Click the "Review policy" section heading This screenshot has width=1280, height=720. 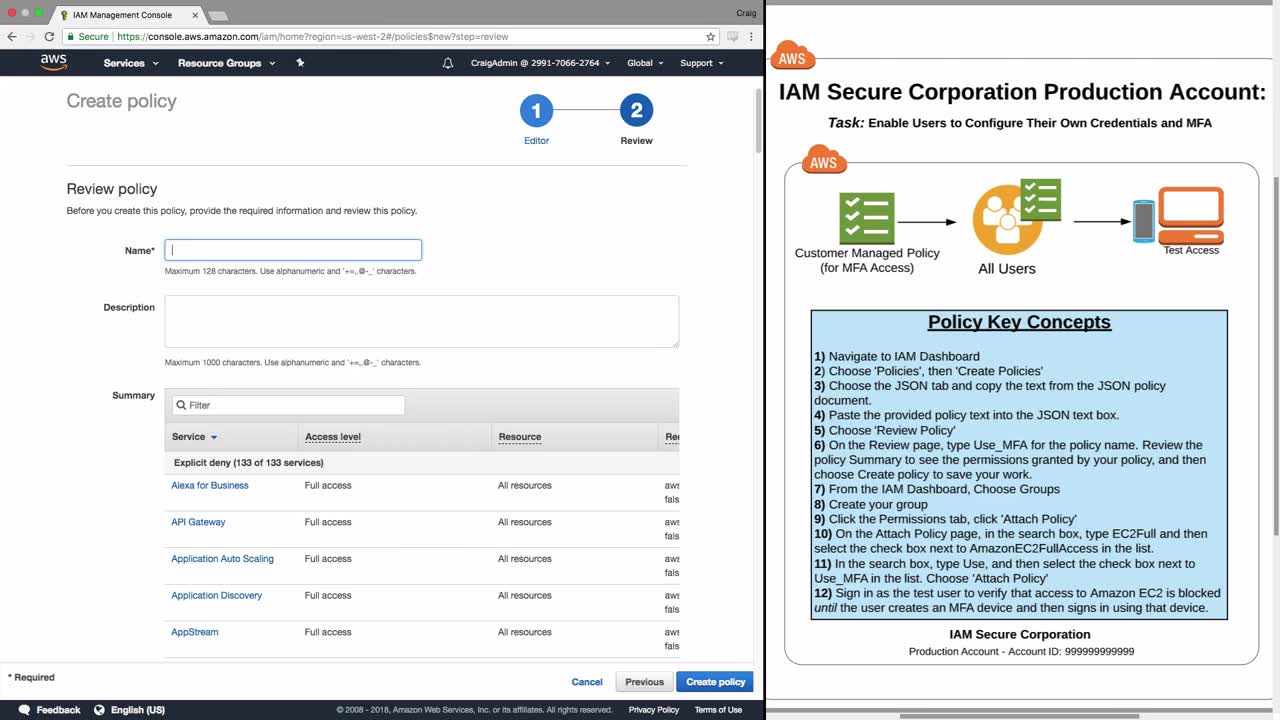click(x=112, y=189)
